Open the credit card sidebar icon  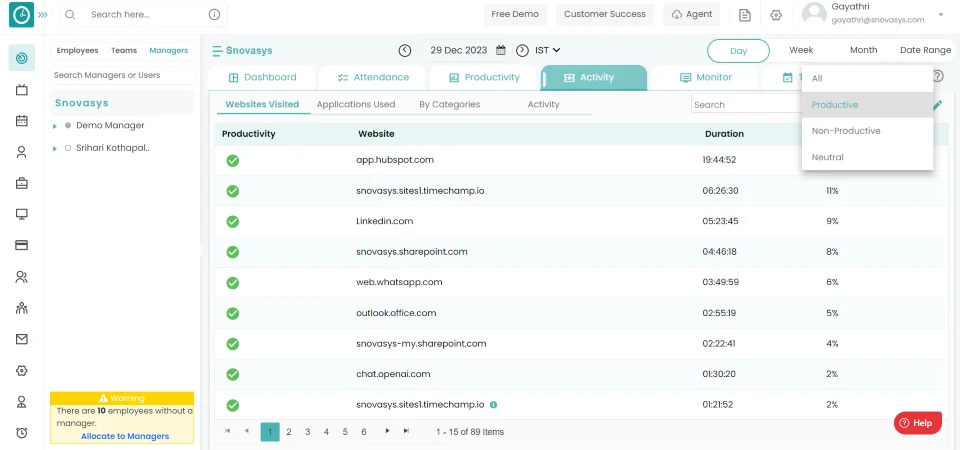click(x=21, y=245)
